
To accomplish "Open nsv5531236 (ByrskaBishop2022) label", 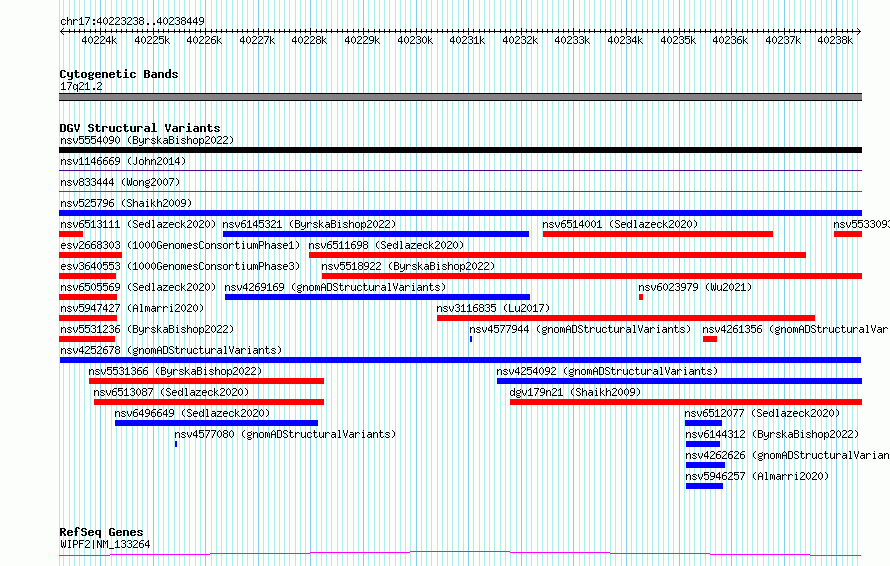I will [147, 329].
